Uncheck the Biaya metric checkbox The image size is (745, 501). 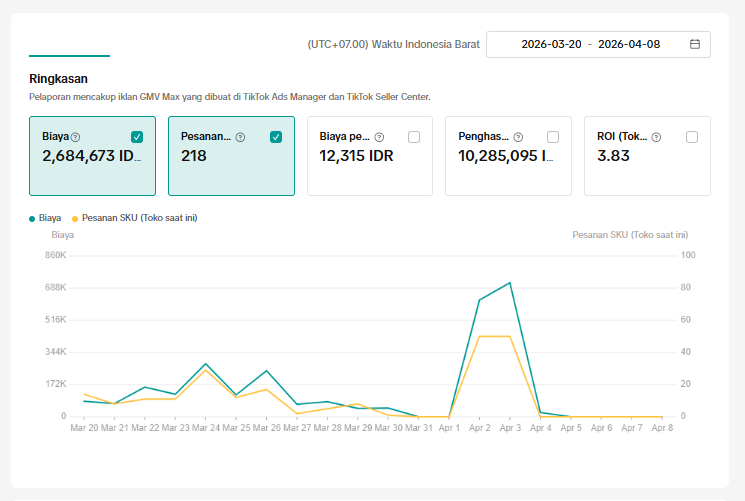(x=137, y=137)
